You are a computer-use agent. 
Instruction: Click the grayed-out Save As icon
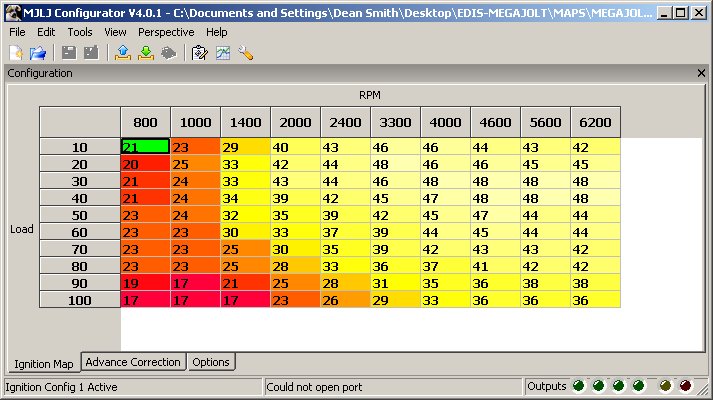[91, 53]
